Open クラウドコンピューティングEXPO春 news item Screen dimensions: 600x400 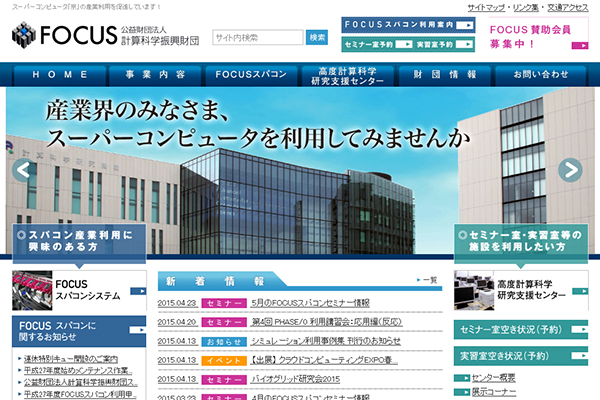coord(324,360)
